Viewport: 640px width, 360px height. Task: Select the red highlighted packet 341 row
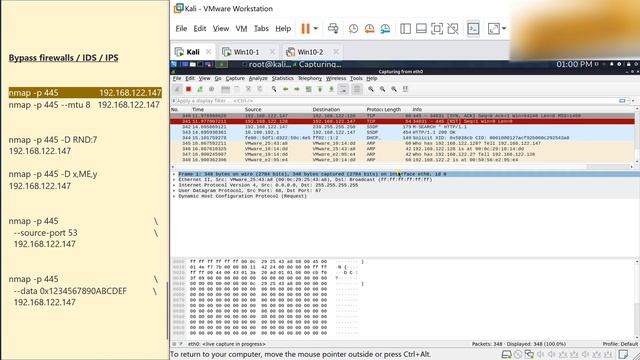[403, 121]
